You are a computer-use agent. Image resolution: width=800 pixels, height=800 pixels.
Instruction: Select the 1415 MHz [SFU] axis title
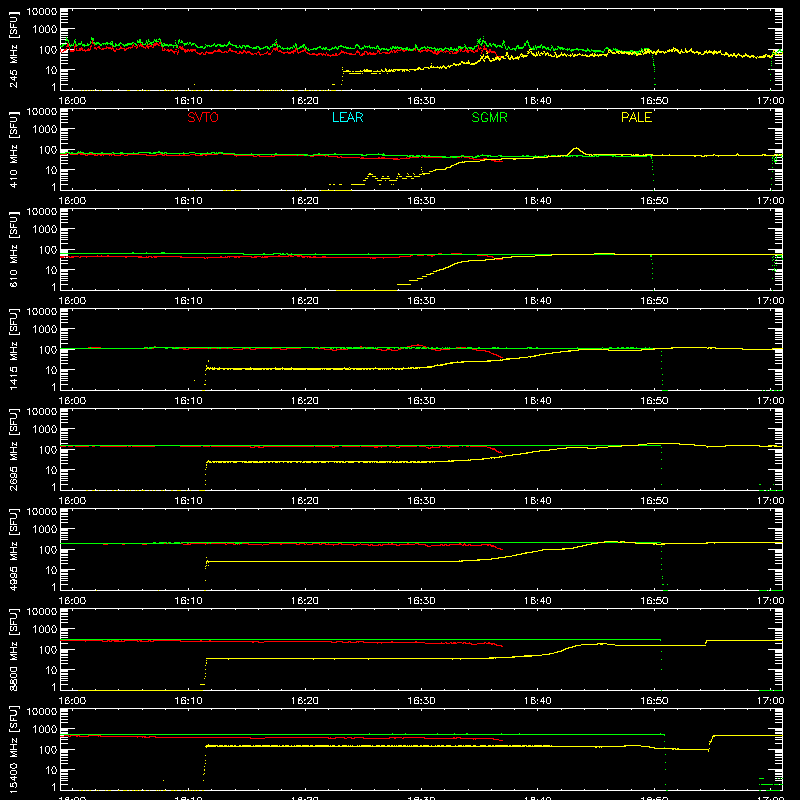[14, 349]
